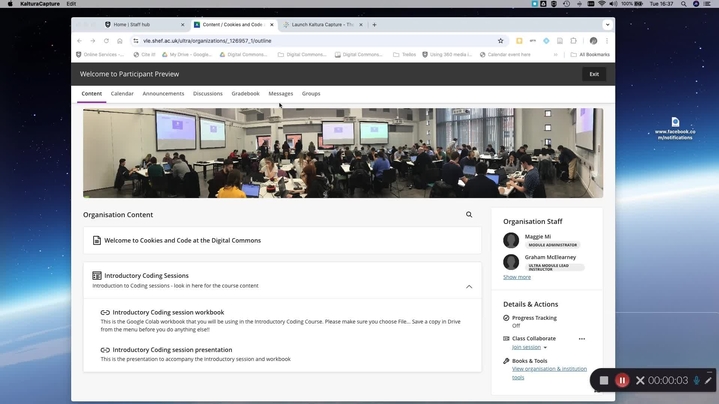This screenshot has height=404, width=719.
Task: Open the Groups tab
Action: coord(311,94)
